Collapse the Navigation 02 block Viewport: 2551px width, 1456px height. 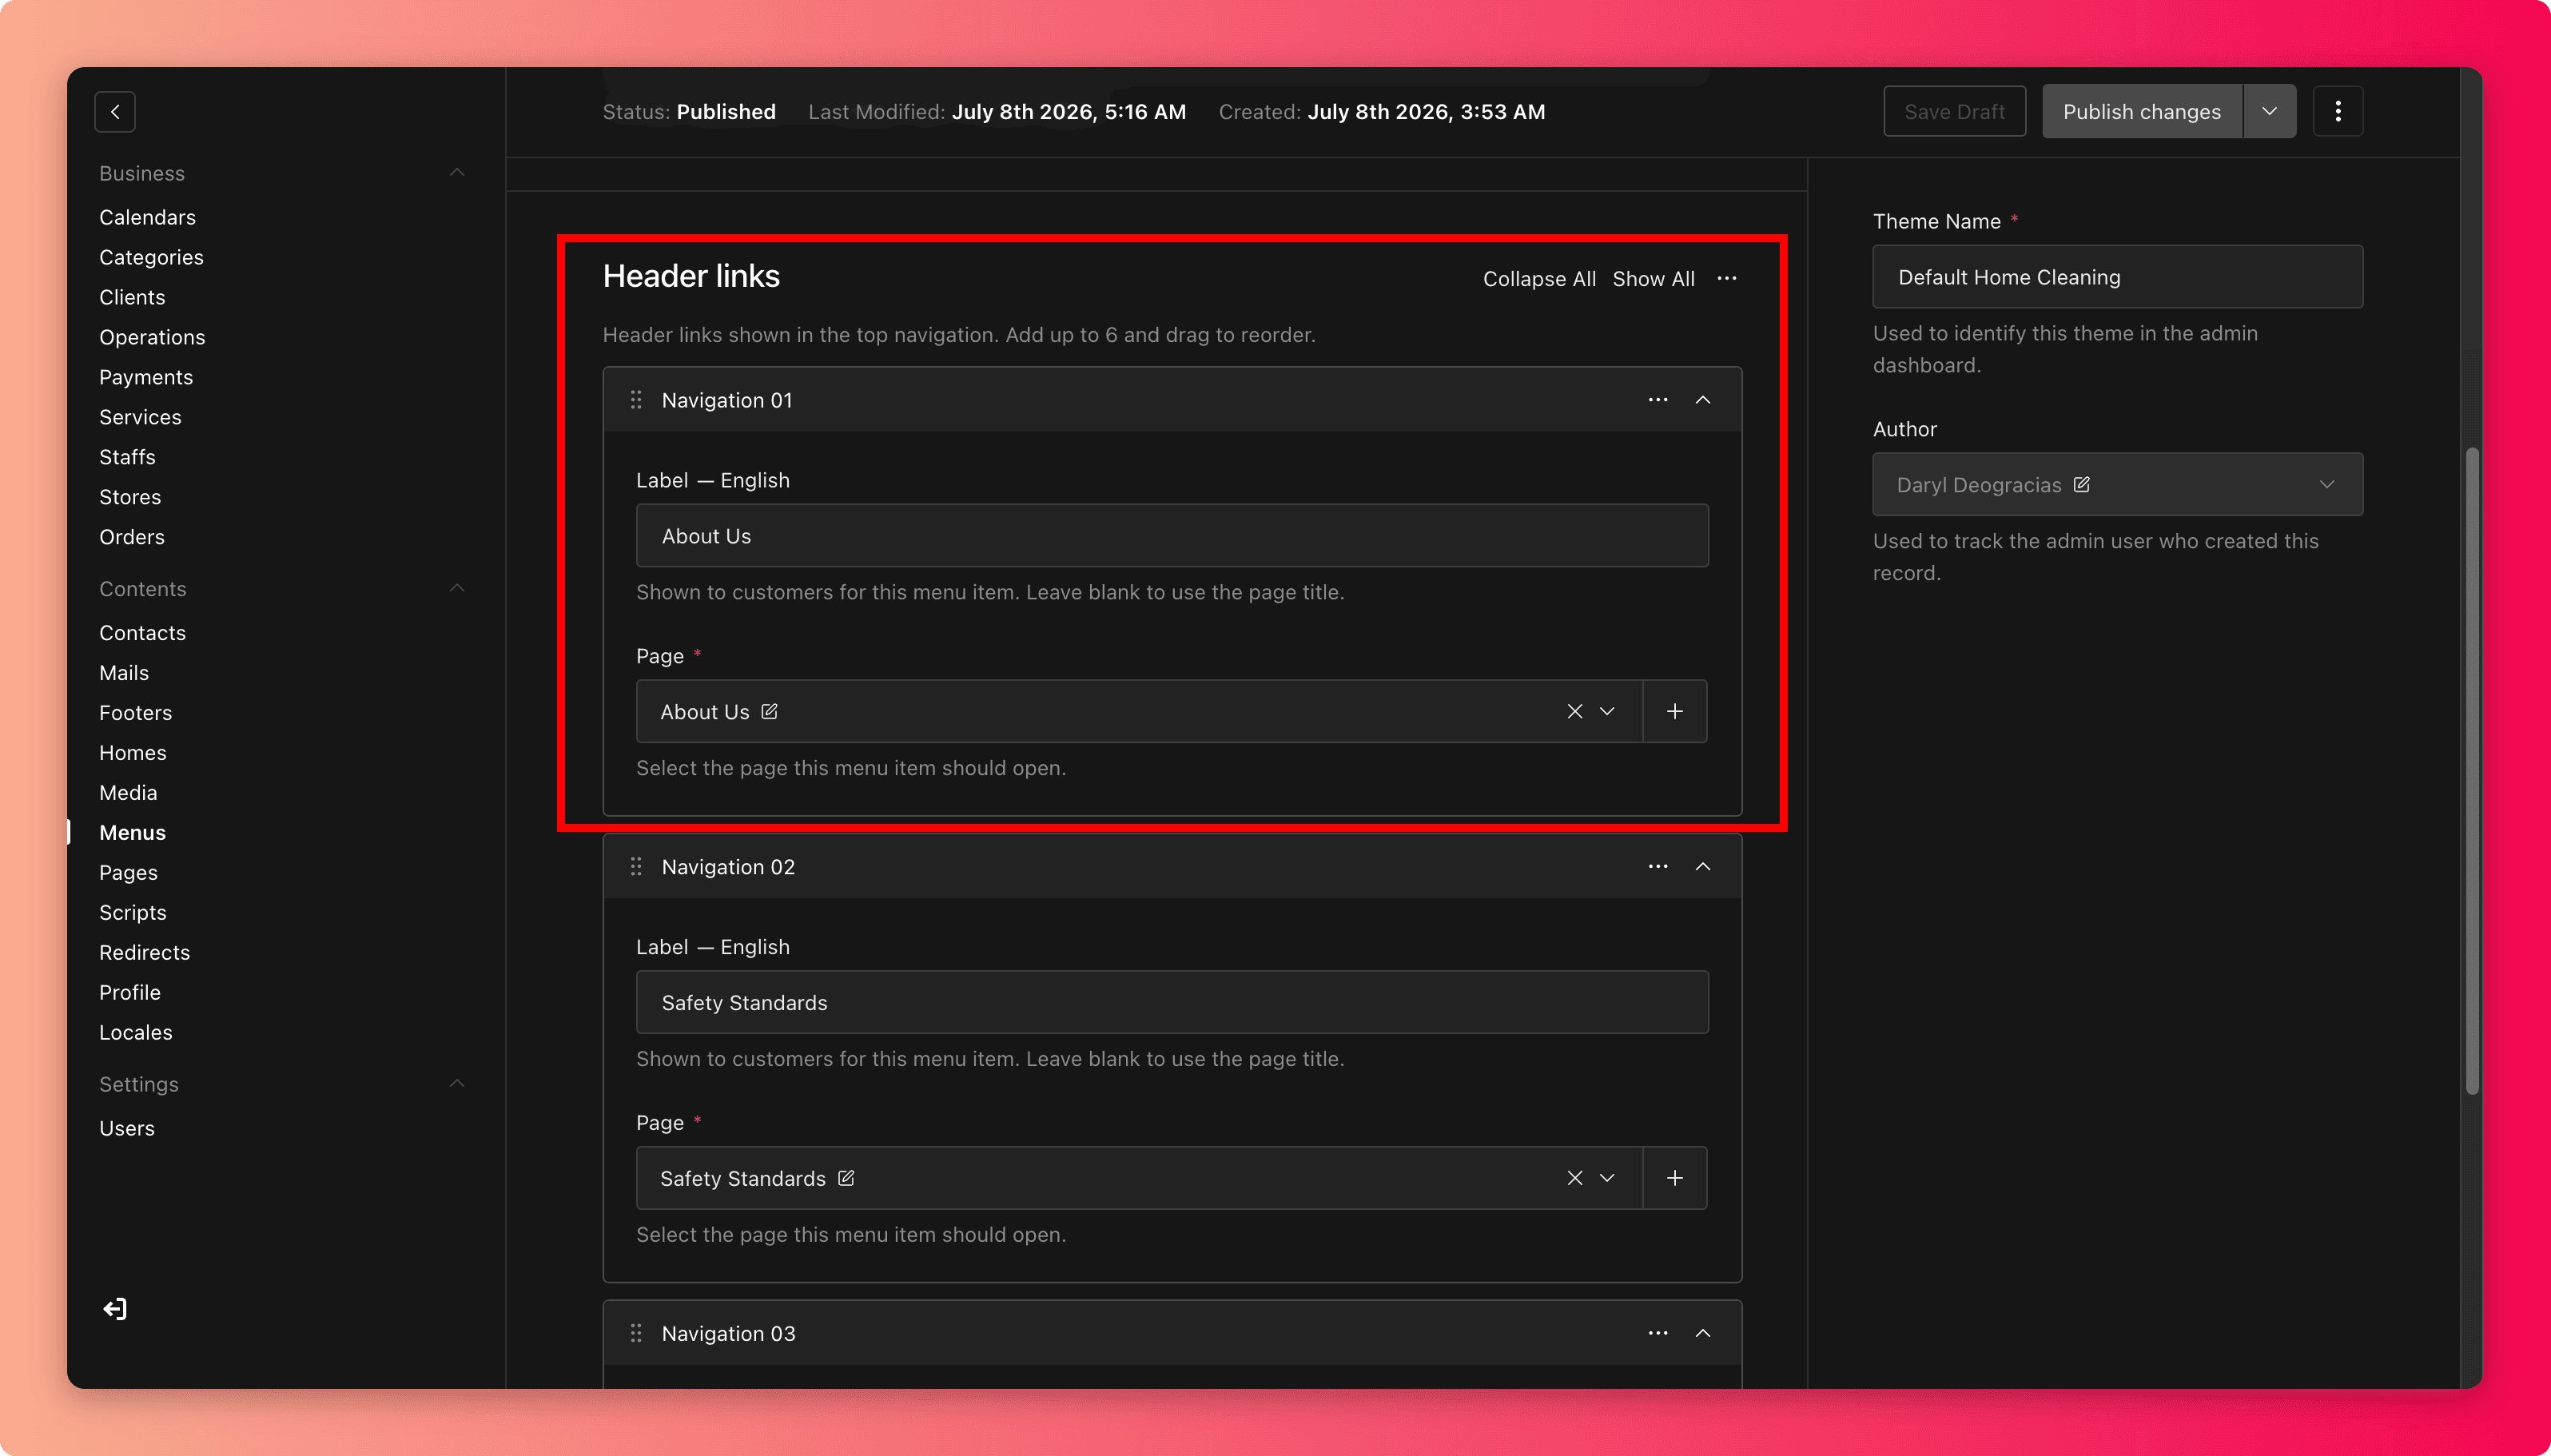(x=1703, y=867)
